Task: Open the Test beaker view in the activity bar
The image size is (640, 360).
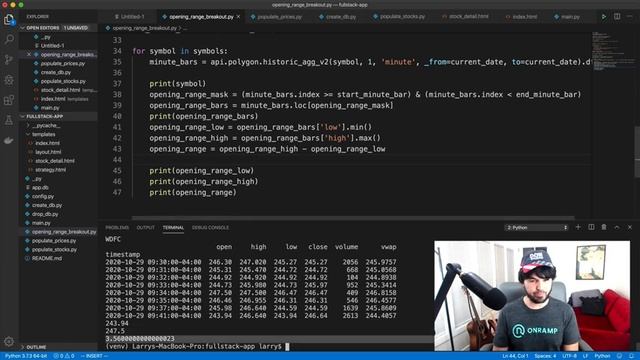Action: (x=9, y=120)
